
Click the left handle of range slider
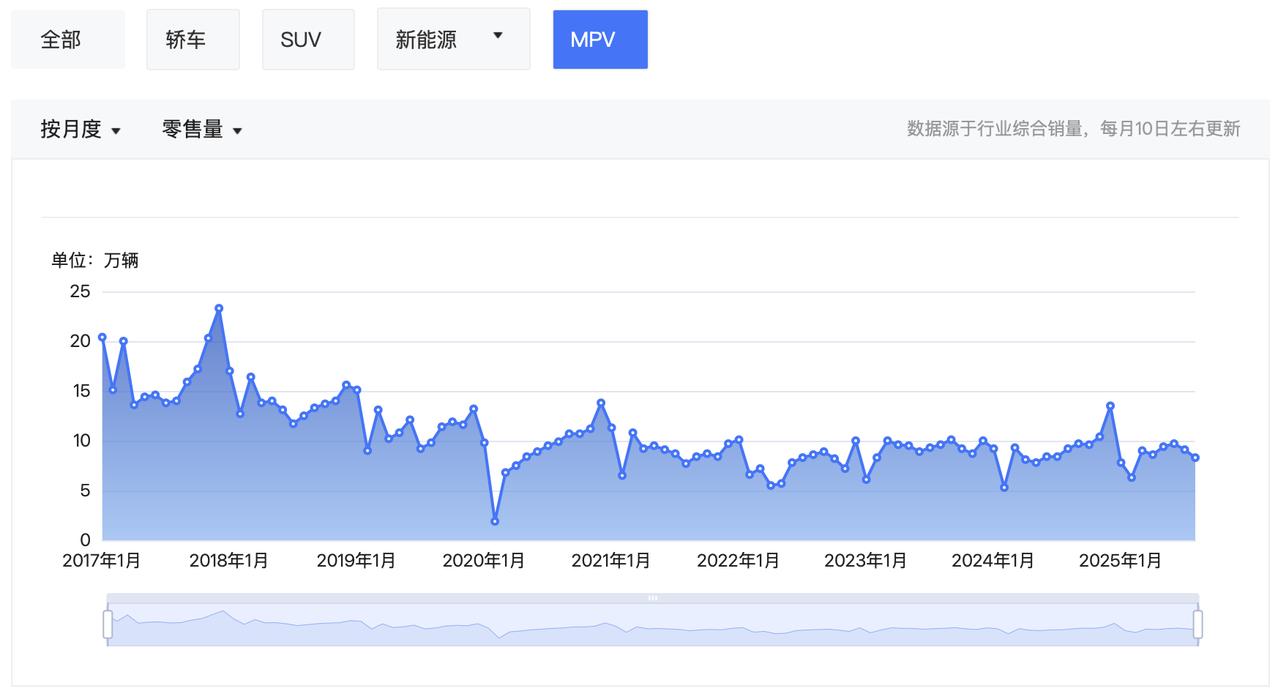[107, 624]
